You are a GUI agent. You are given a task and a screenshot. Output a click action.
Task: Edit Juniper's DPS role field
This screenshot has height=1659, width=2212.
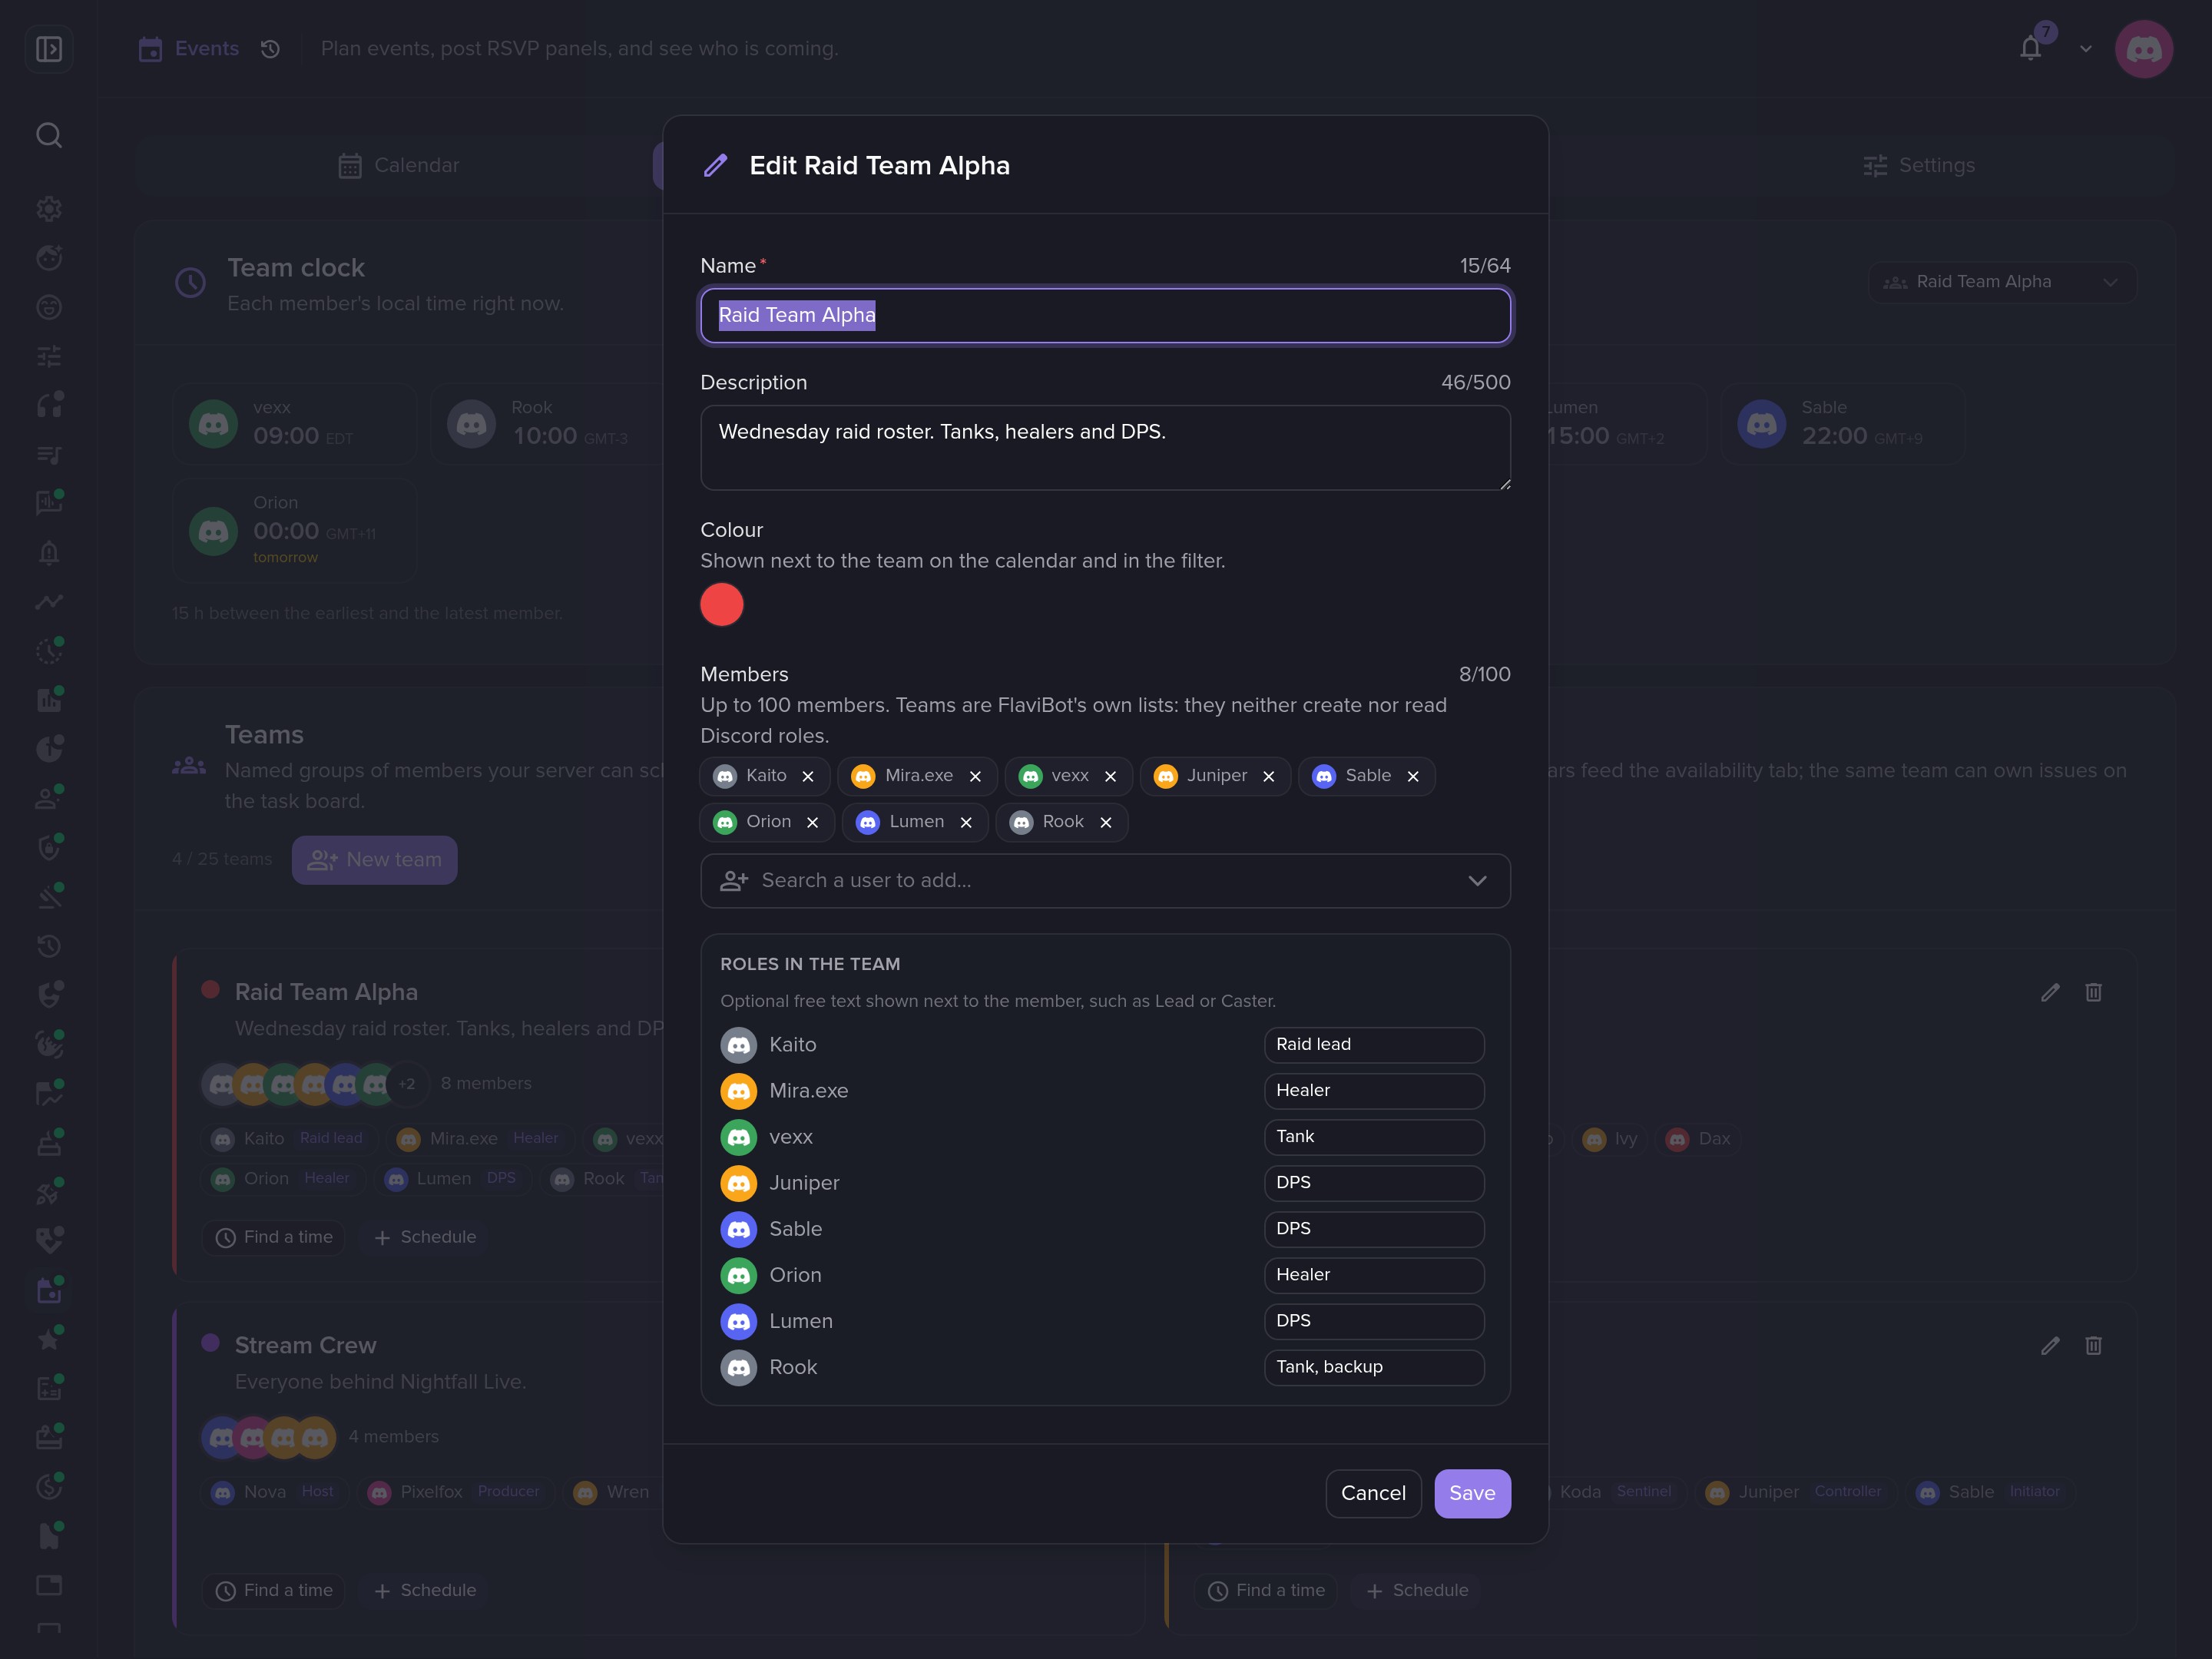[x=1374, y=1182]
